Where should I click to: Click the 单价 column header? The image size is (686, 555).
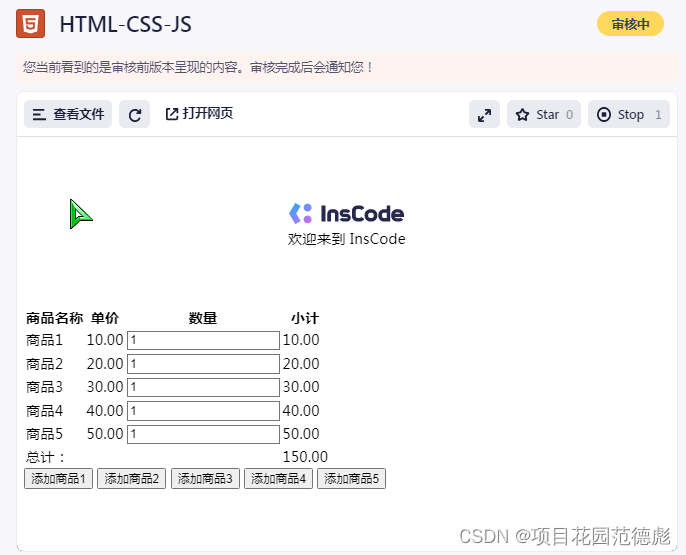(x=105, y=318)
